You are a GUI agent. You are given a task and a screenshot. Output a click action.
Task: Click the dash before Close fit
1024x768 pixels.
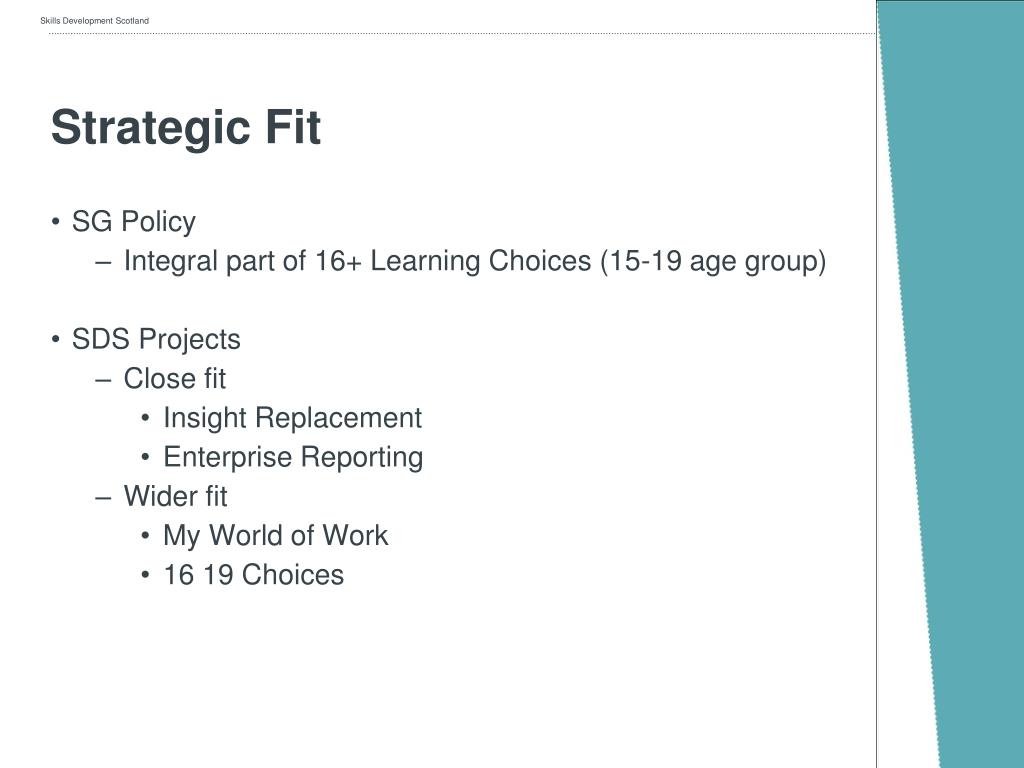point(103,379)
